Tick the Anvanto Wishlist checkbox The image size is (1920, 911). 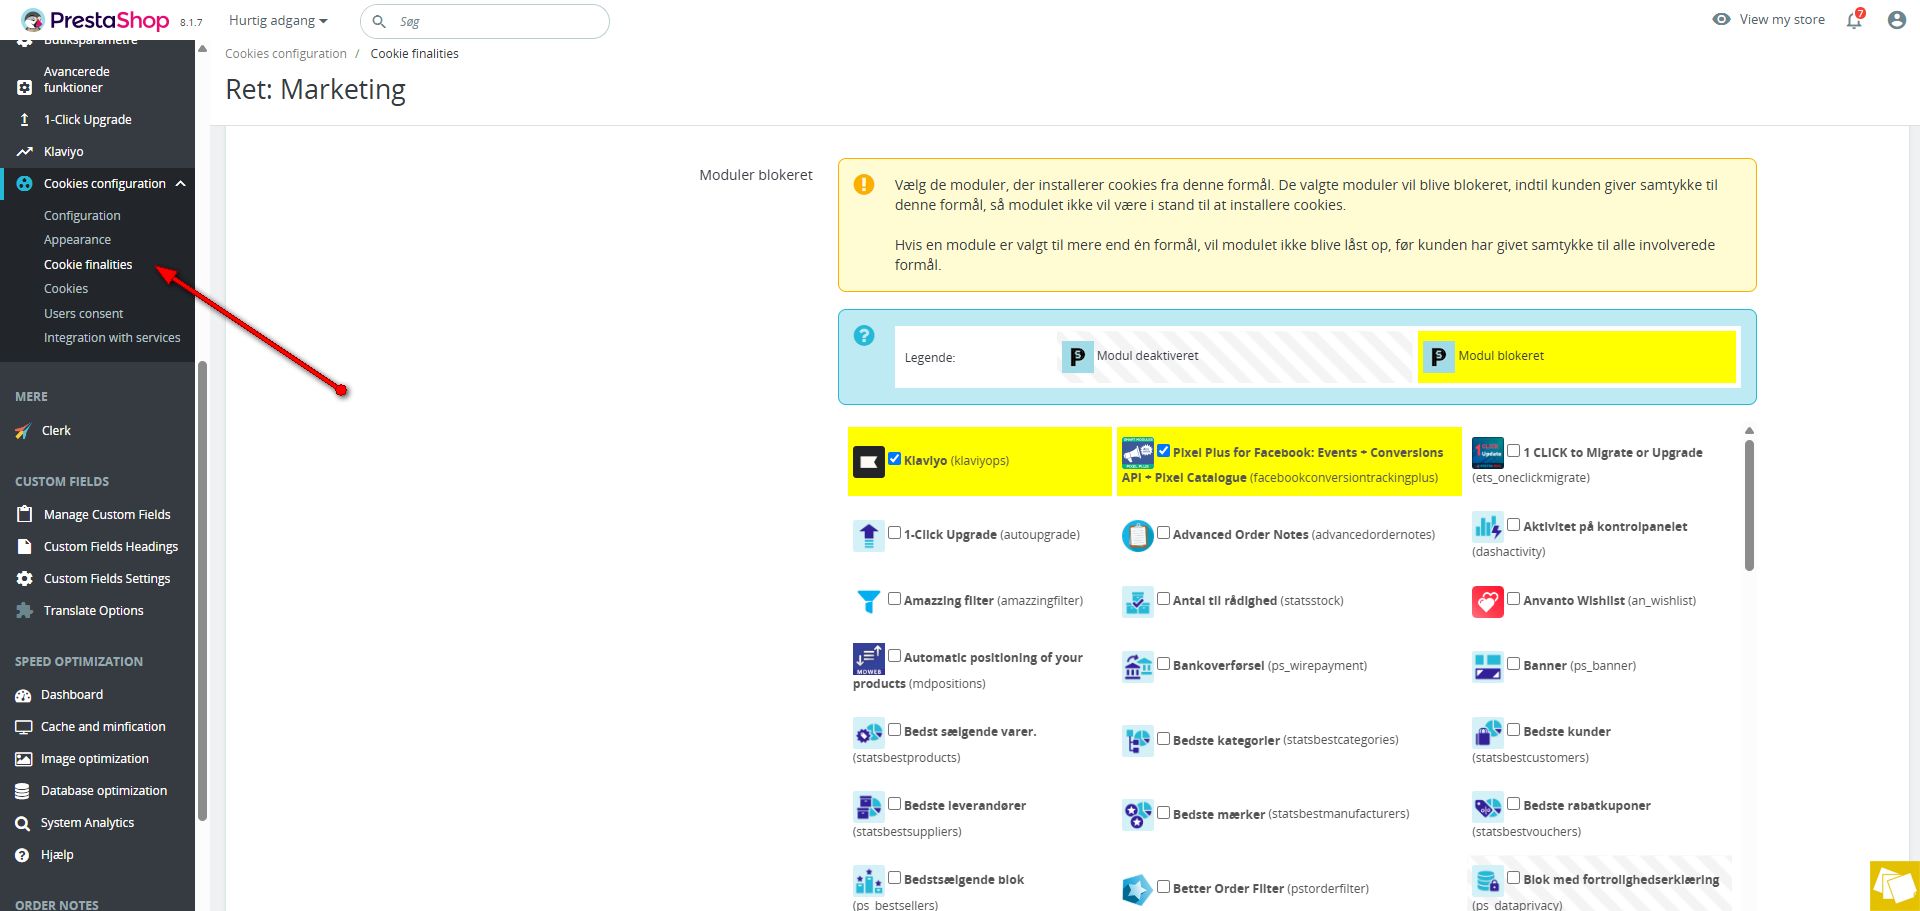[x=1514, y=599]
